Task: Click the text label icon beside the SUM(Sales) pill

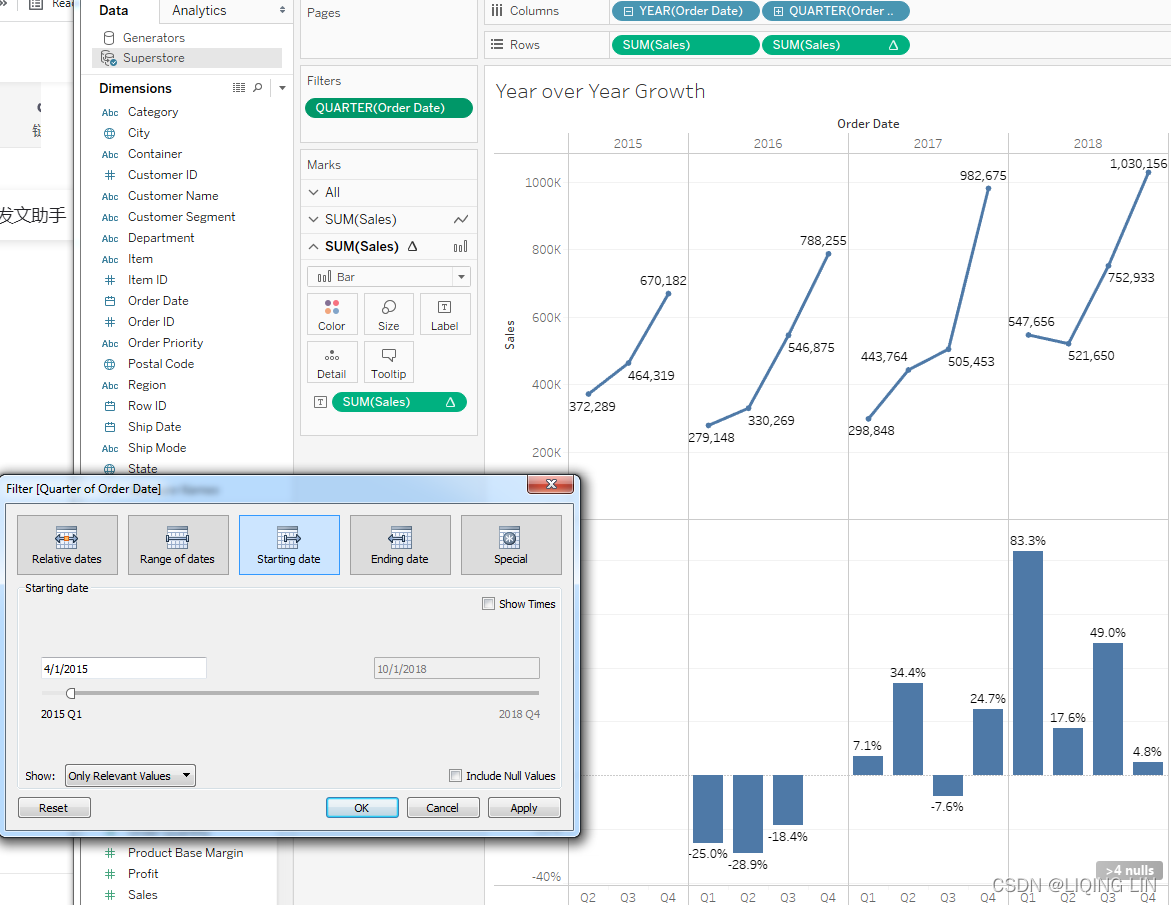Action: (x=320, y=402)
